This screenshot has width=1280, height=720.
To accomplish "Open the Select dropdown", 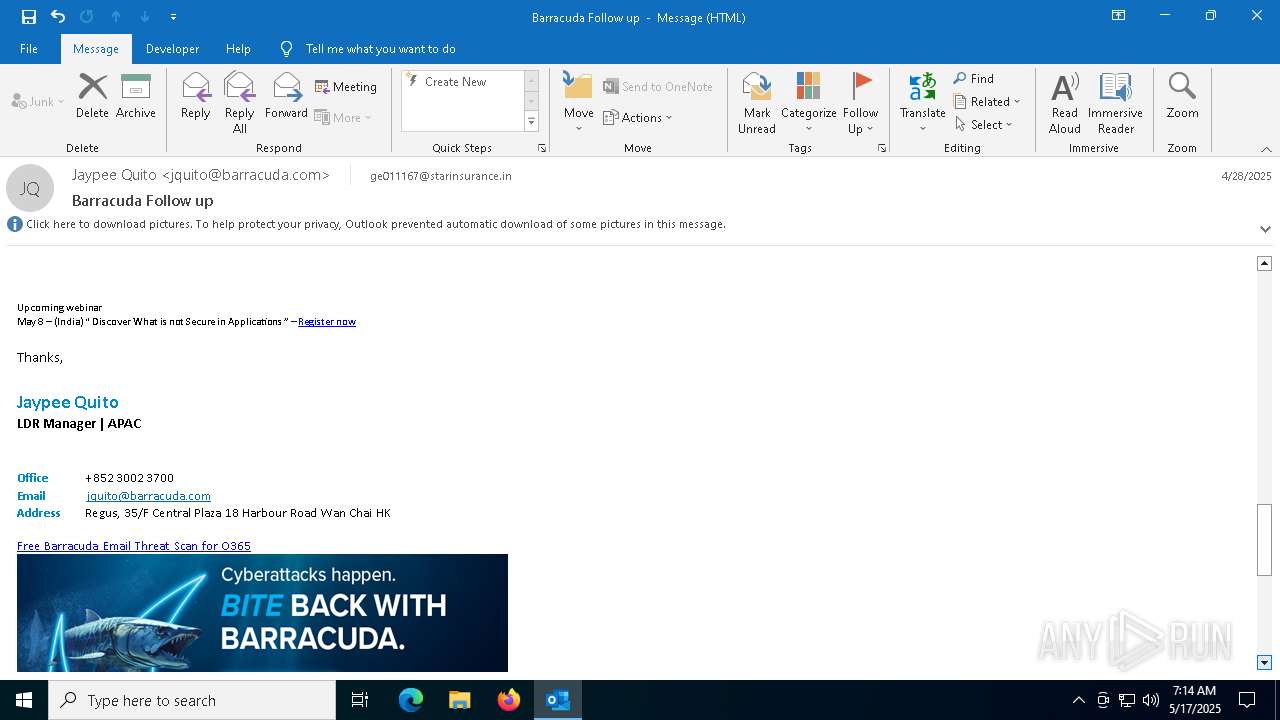I will [984, 125].
